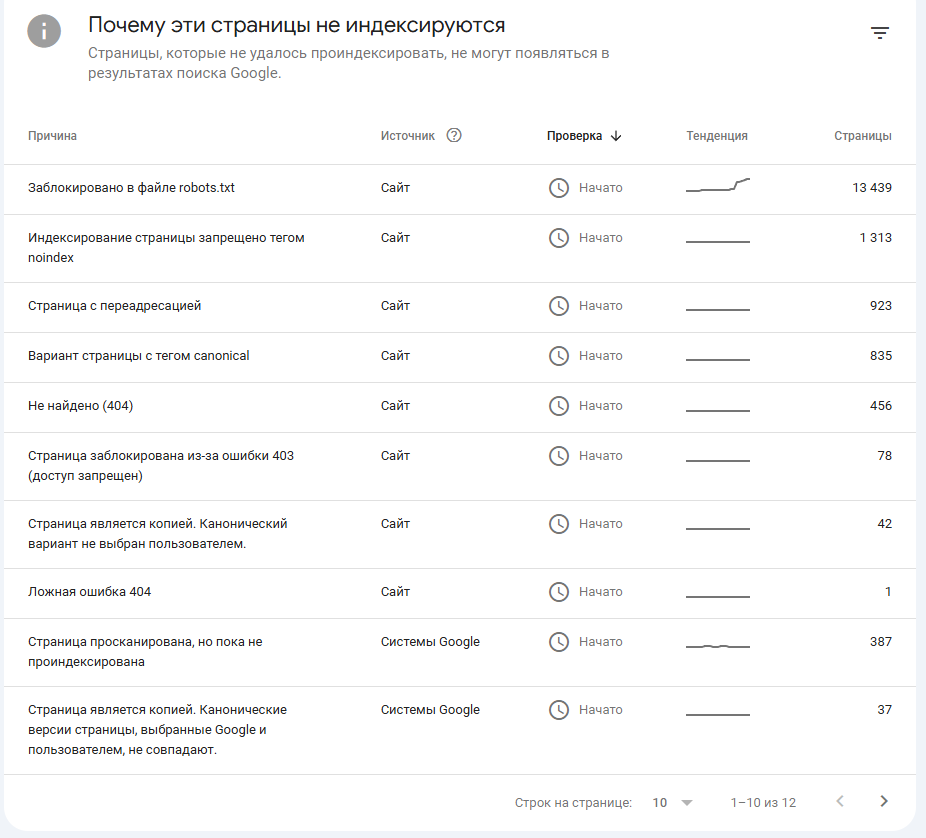Open Вариант страницы с тегом canonical row
The width and height of the screenshot is (926, 838).
[x=459, y=357]
